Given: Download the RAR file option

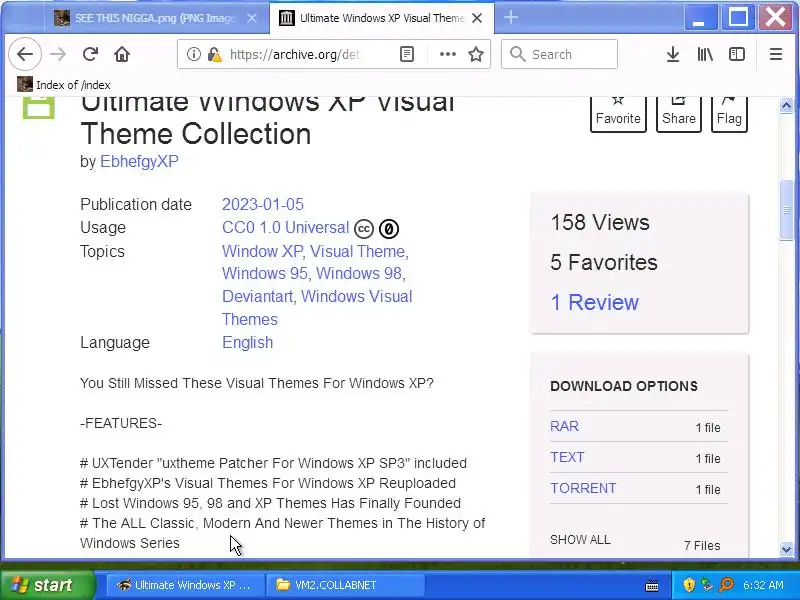Looking at the screenshot, I should [564, 426].
